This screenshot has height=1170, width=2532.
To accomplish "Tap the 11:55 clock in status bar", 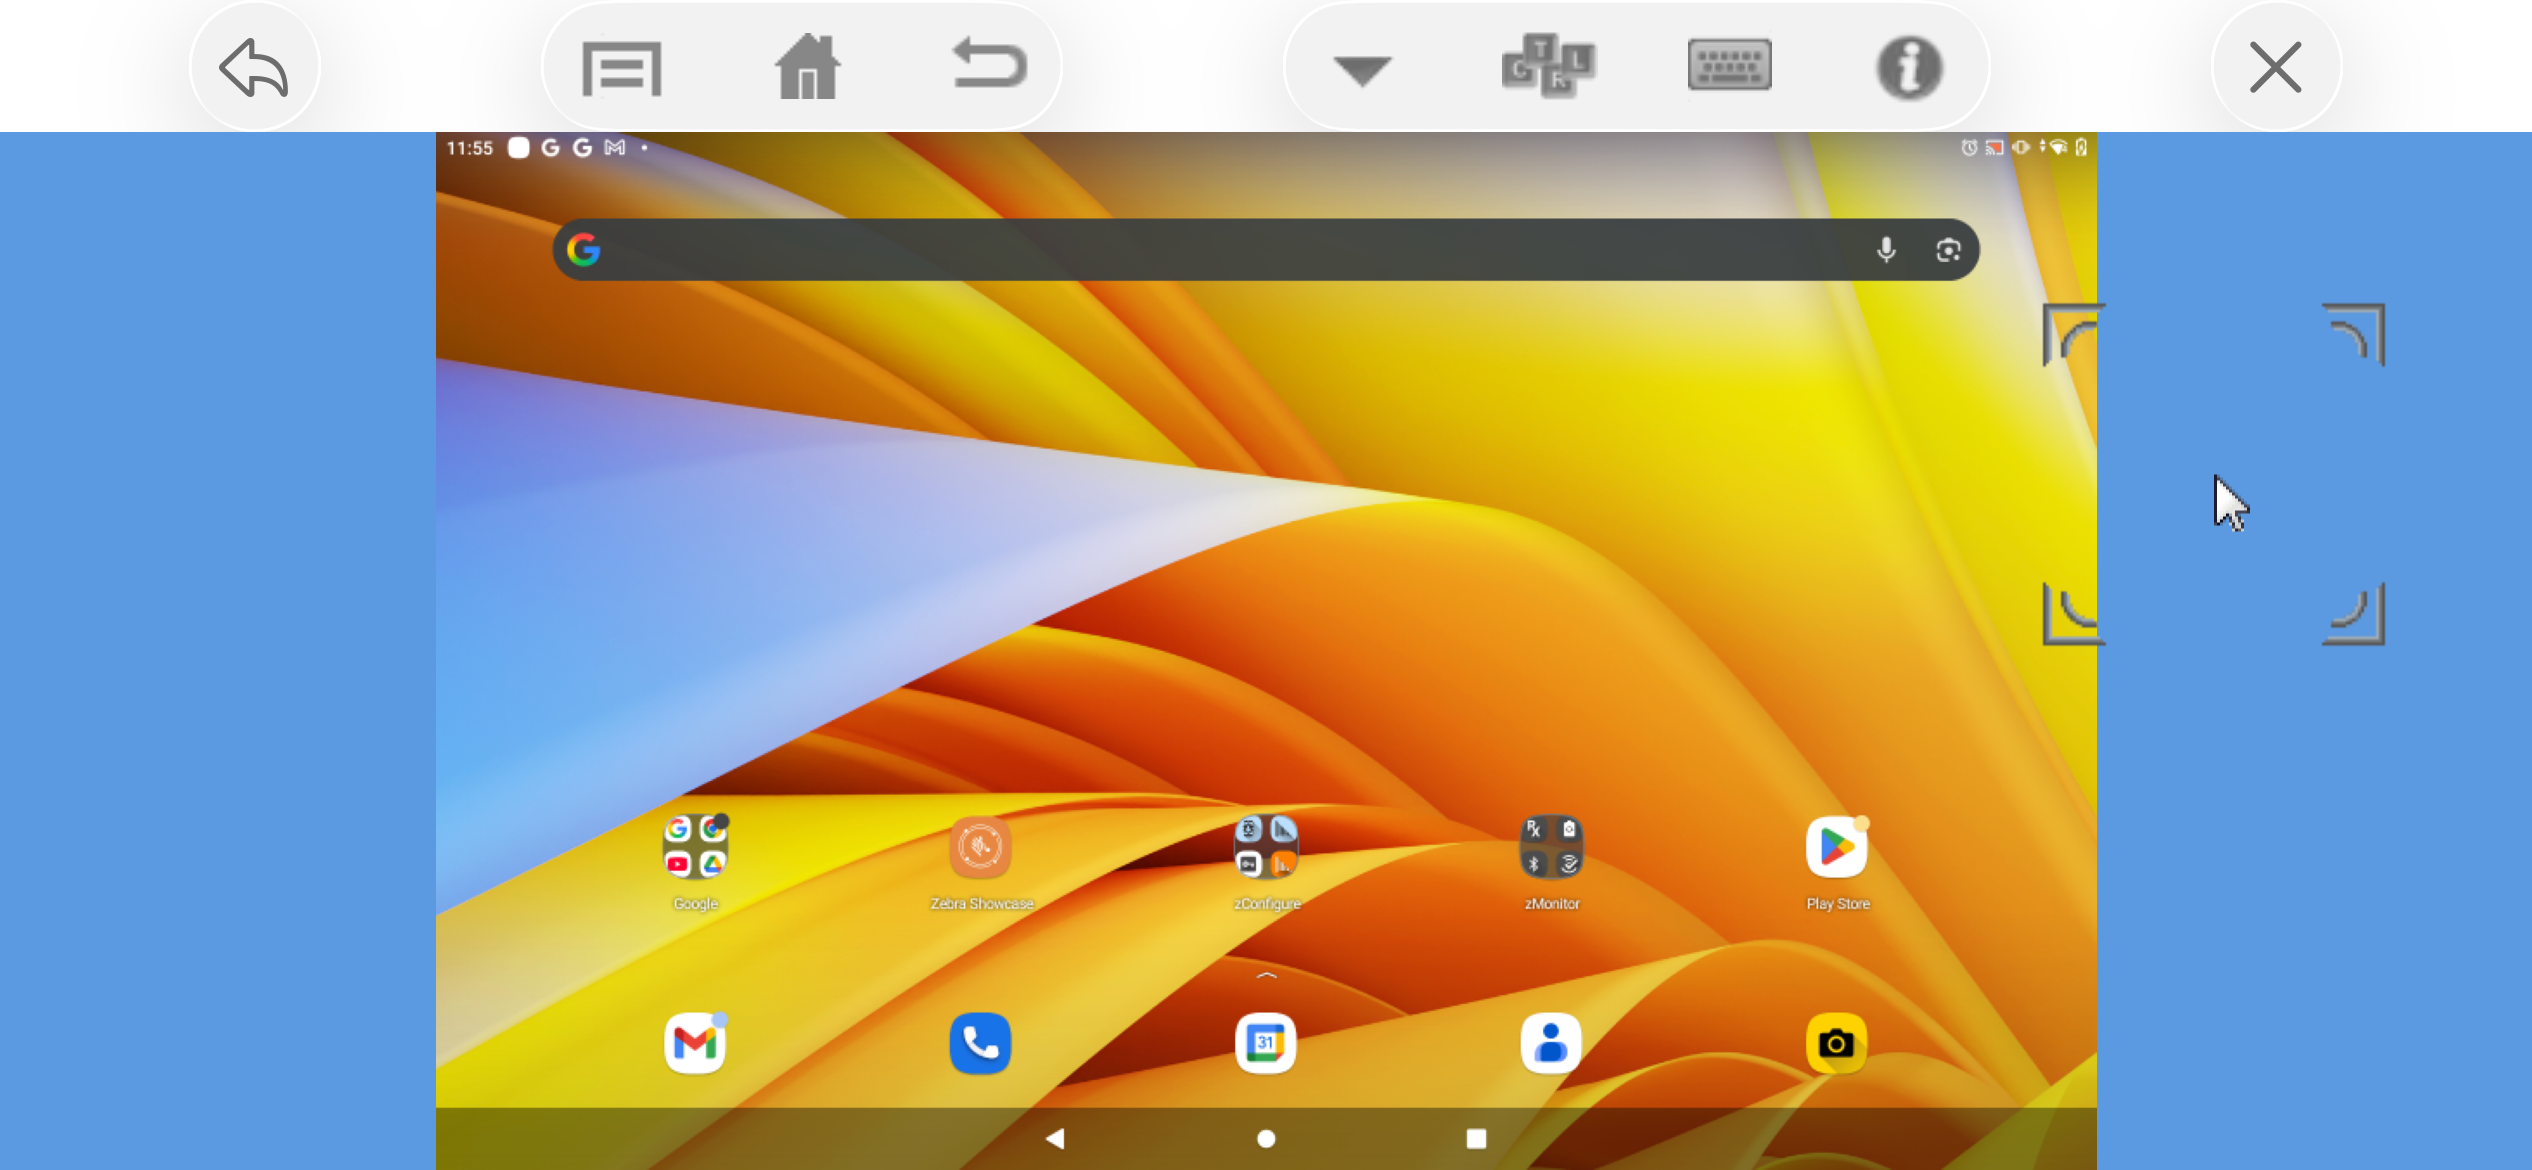I will (x=470, y=148).
